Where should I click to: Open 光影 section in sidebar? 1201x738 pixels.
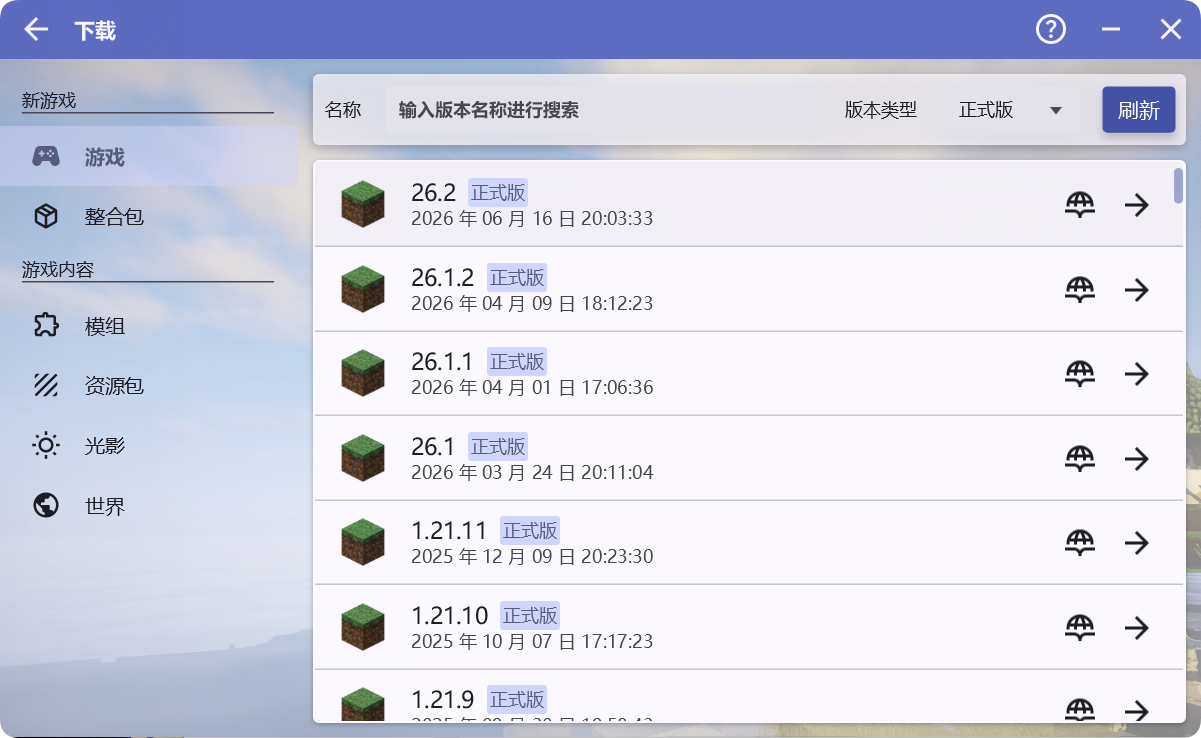click(x=149, y=446)
